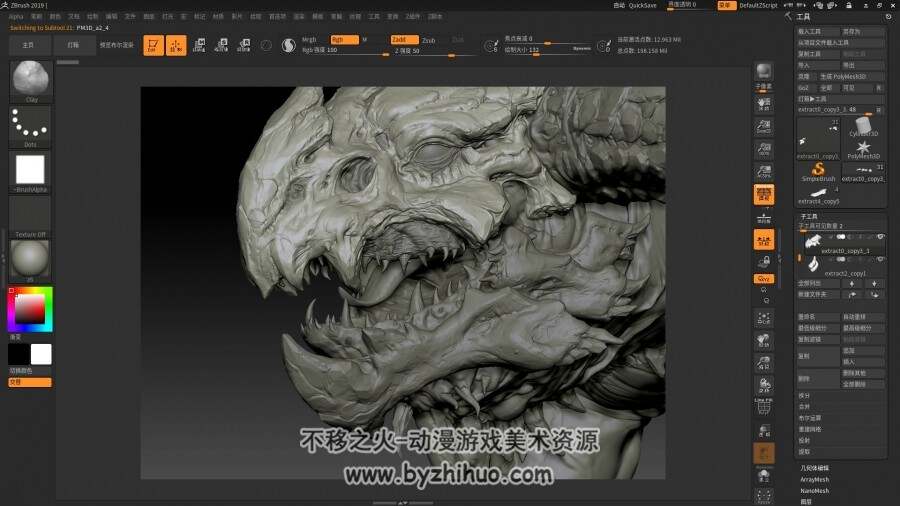The width and height of the screenshot is (900, 506).
Task: Click the right-shelf Move view icon
Action: 764,341
